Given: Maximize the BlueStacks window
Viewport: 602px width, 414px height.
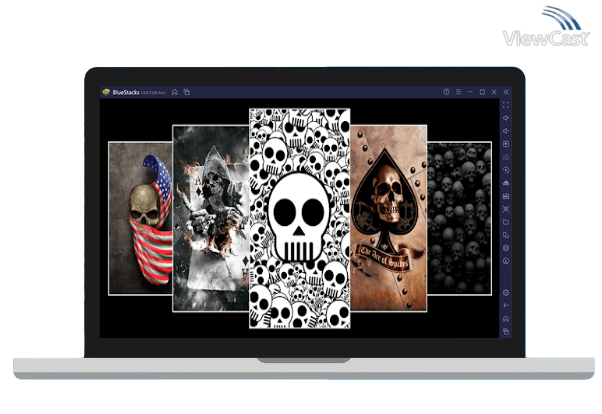Looking at the screenshot, I should click(x=482, y=92).
